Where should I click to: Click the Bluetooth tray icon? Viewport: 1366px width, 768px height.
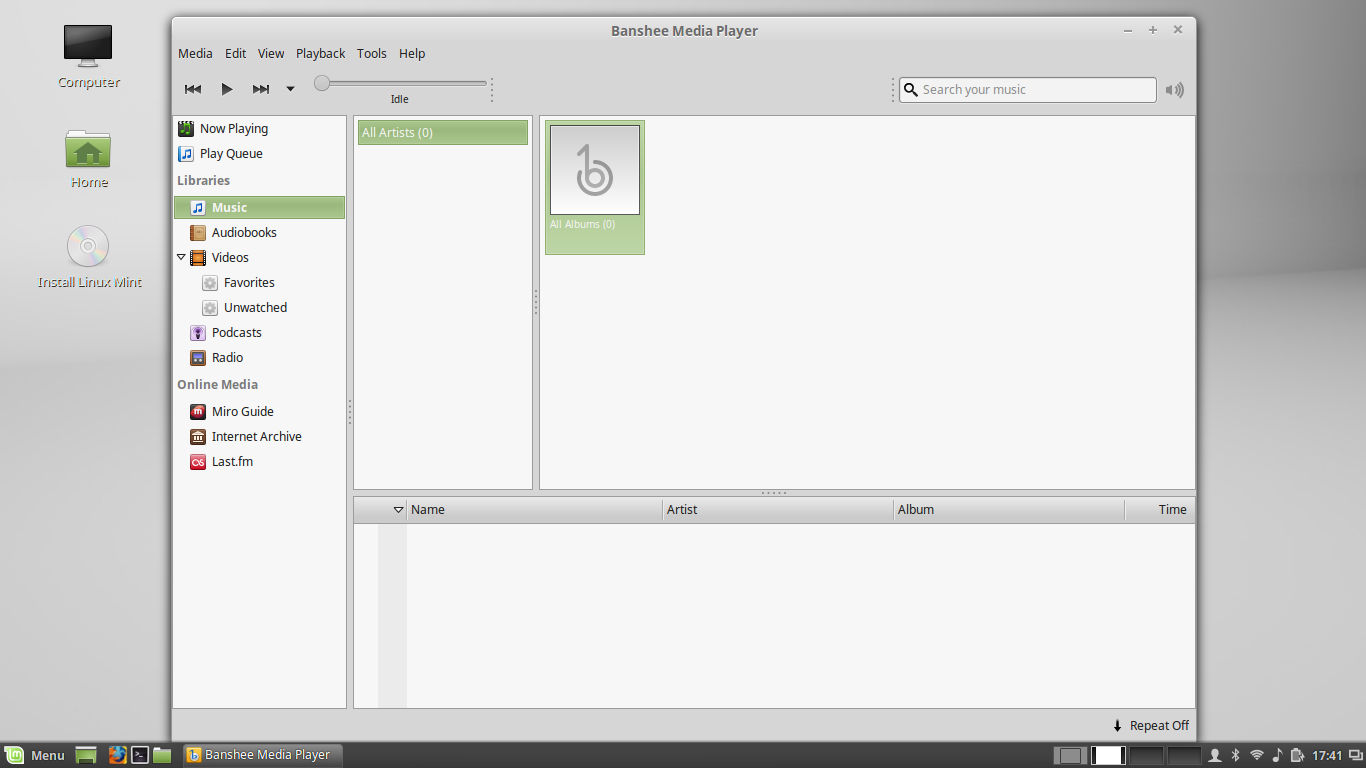point(1235,755)
